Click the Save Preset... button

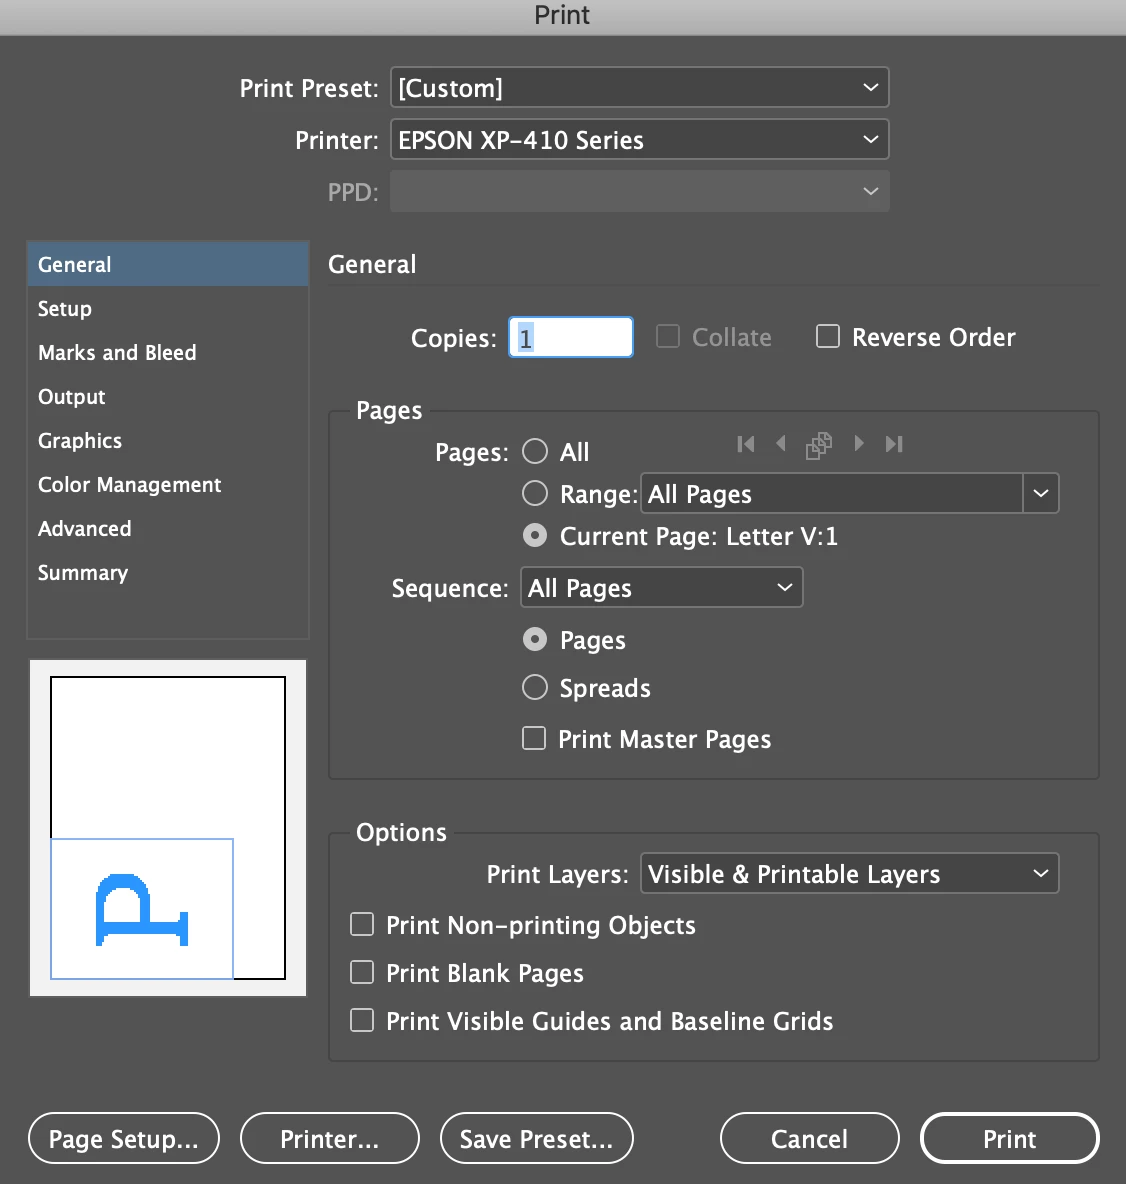click(536, 1138)
